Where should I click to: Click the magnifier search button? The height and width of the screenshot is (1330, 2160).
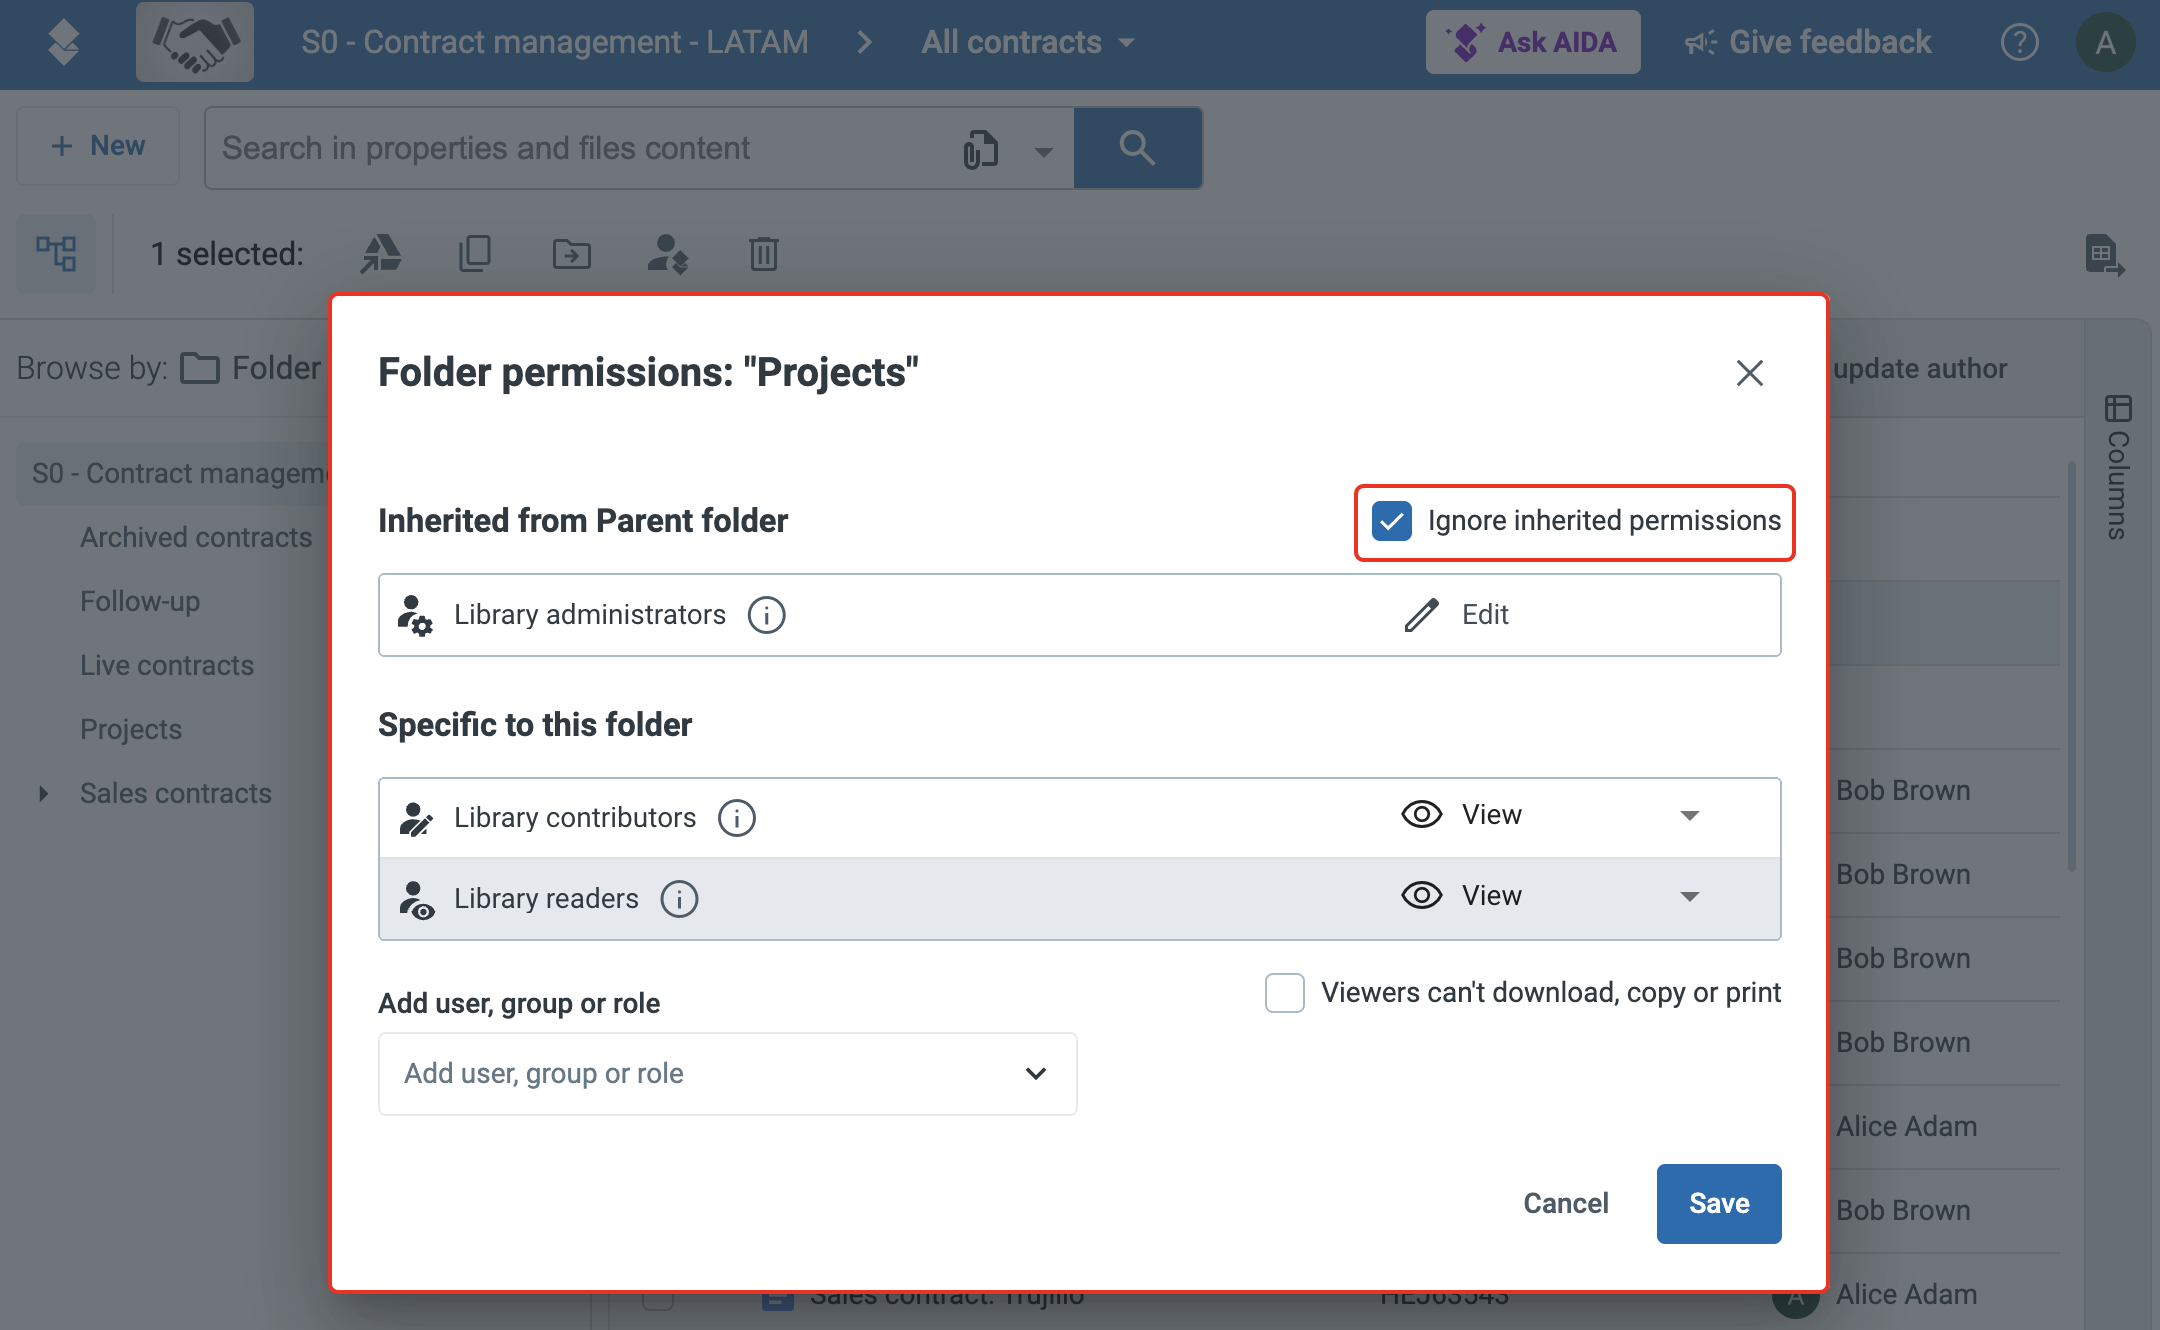pyautogui.click(x=1138, y=148)
